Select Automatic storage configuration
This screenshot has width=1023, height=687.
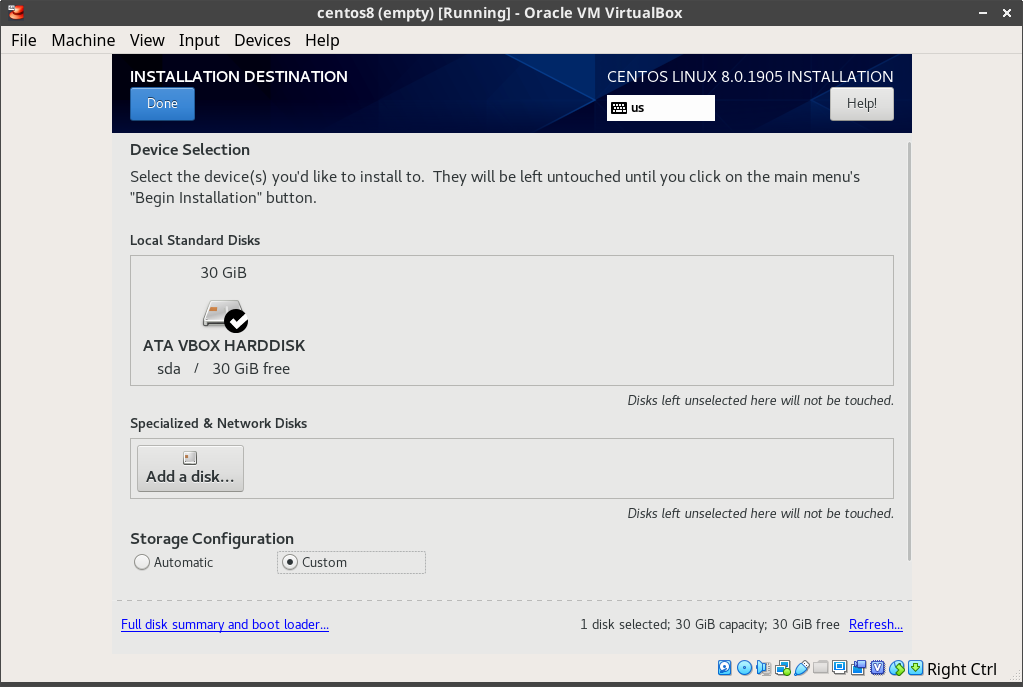coord(174,562)
